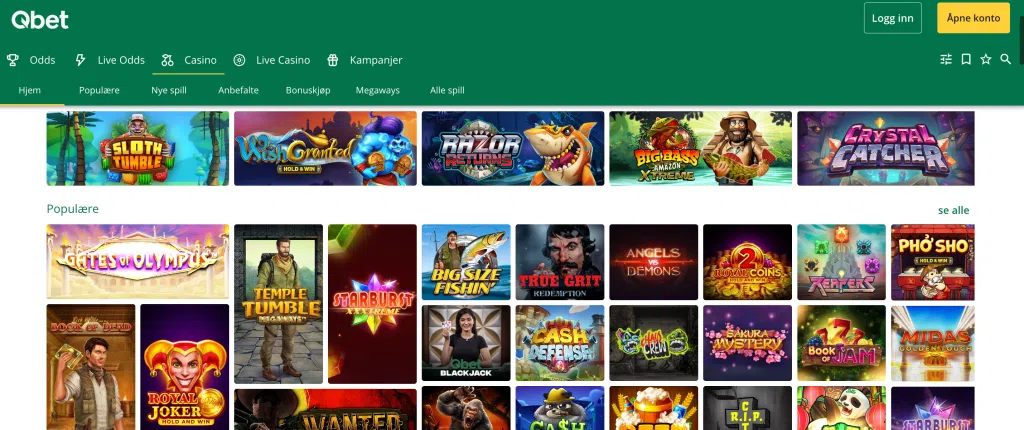Click the Casino cherries icon
The image size is (1024, 430).
167,60
